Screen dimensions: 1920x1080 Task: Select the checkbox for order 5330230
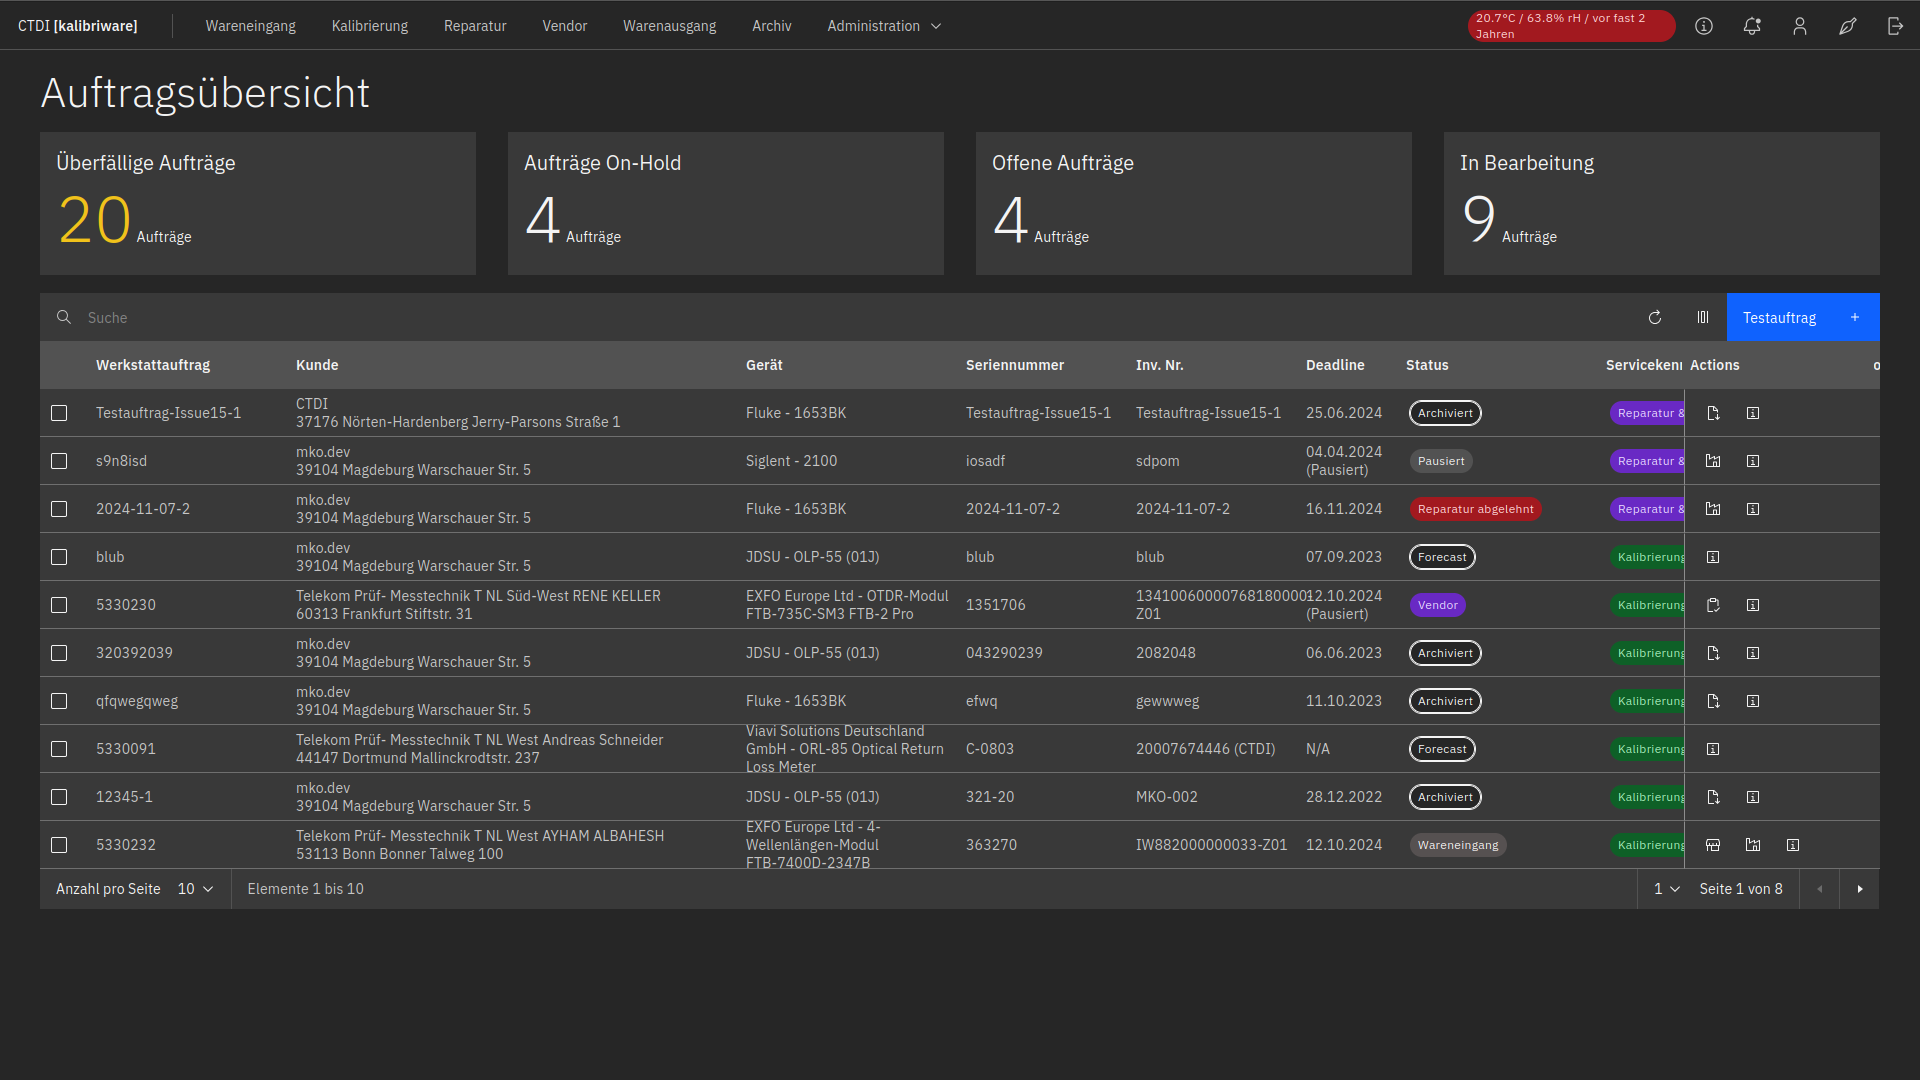59,605
